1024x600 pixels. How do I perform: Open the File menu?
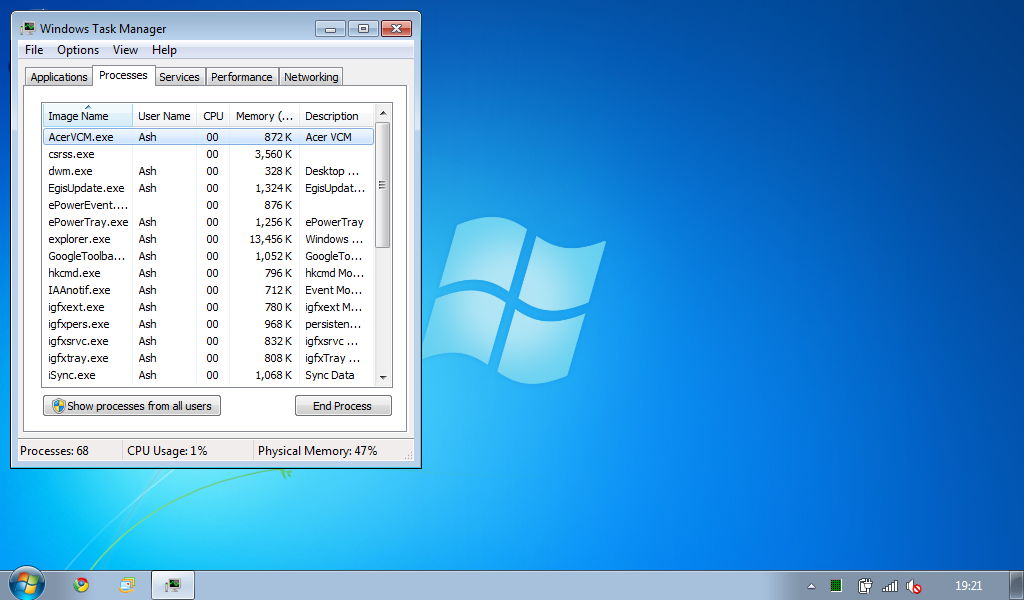click(x=34, y=50)
